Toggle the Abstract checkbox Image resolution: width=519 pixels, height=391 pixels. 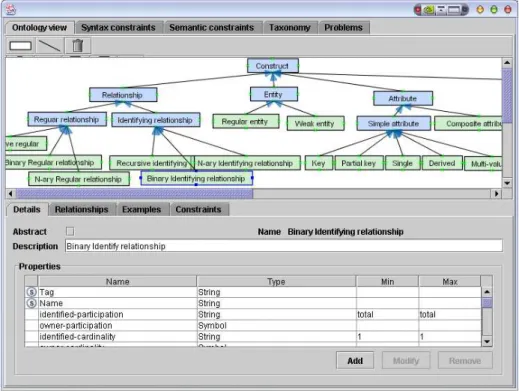pos(70,231)
